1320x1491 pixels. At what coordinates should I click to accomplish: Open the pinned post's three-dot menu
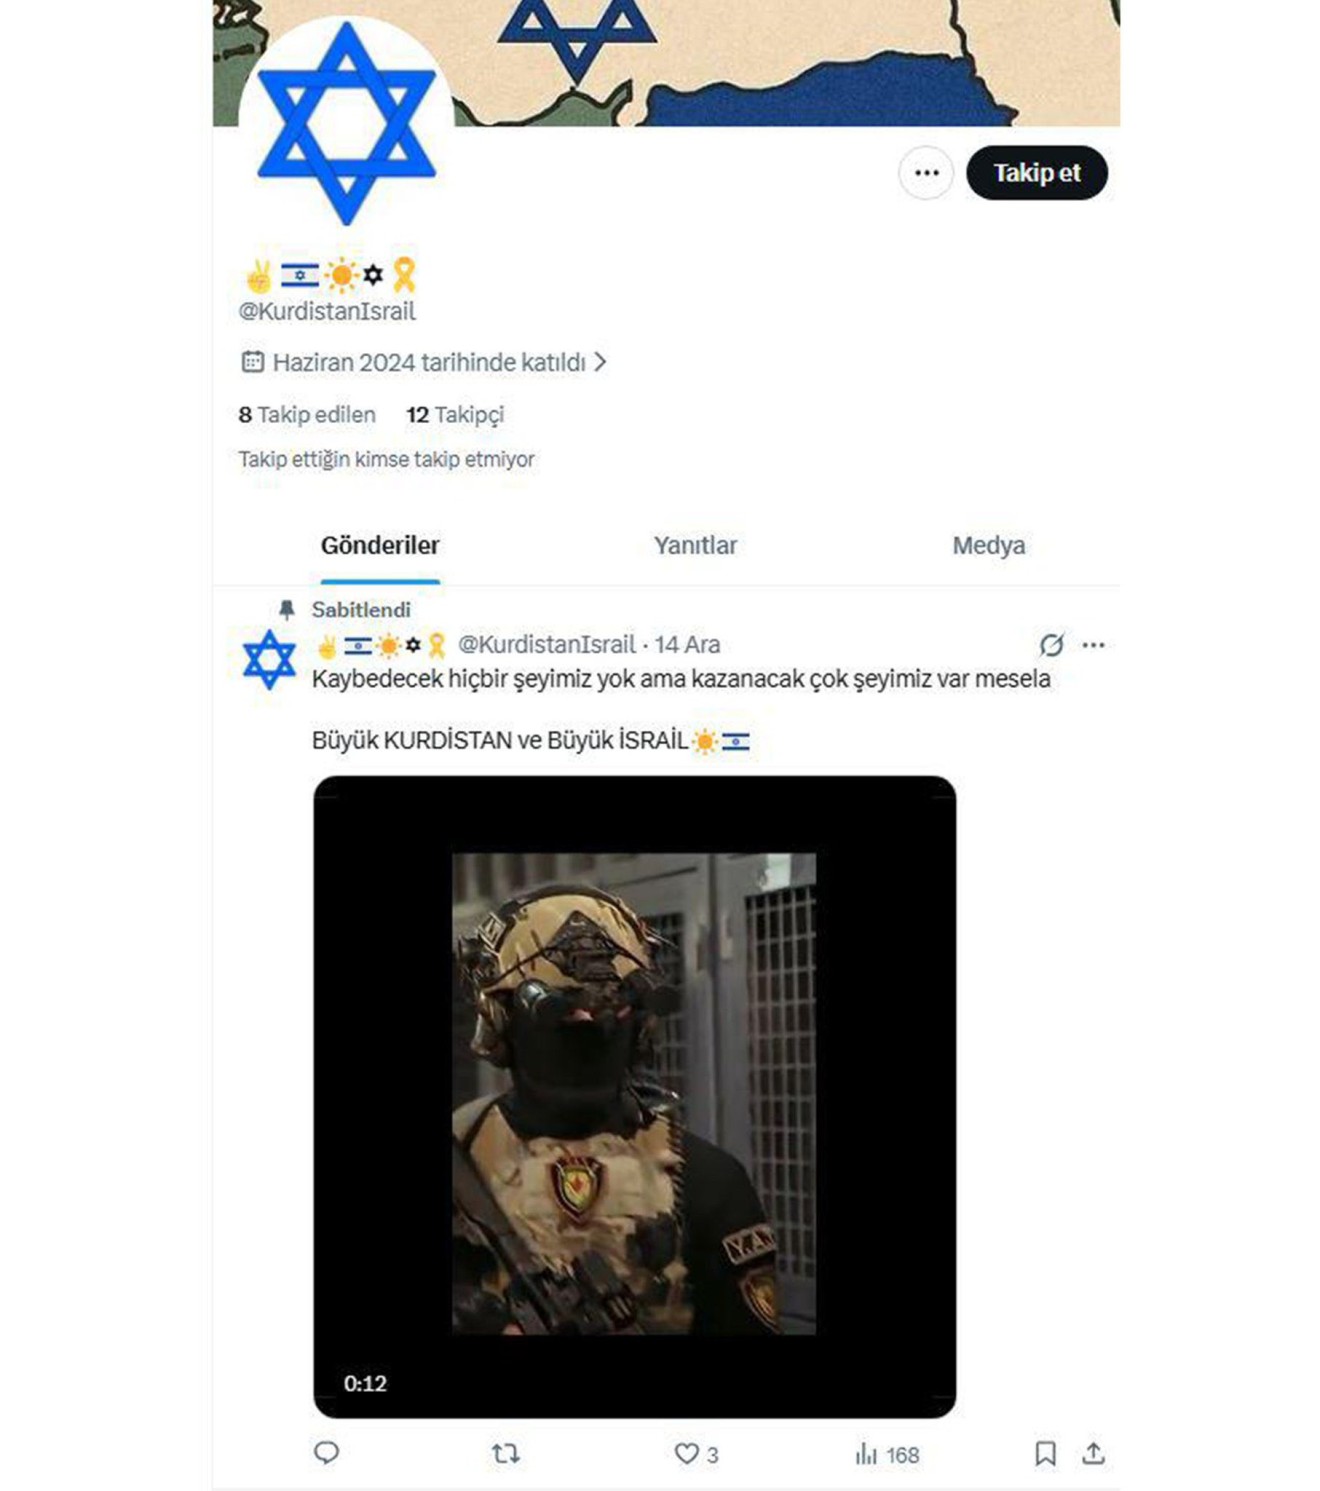1093,645
